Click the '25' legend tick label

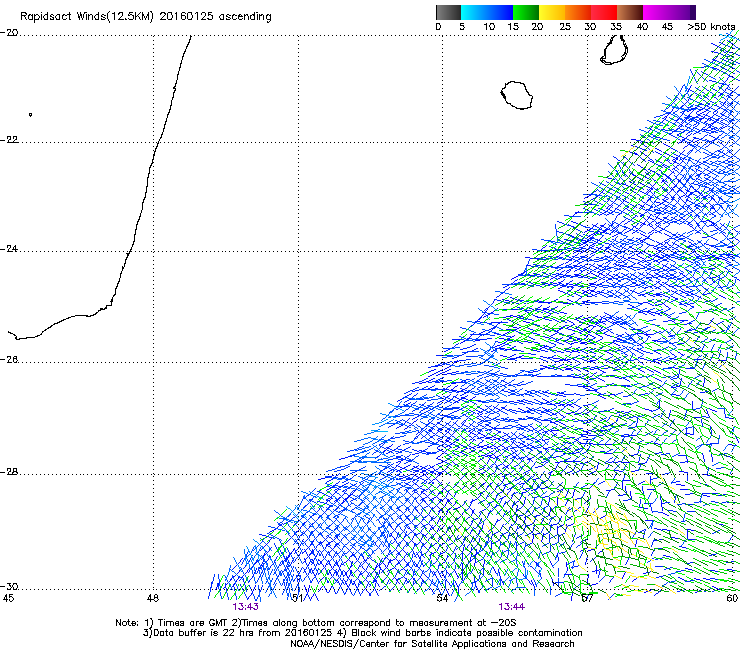pyautogui.click(x=565, y=27)
